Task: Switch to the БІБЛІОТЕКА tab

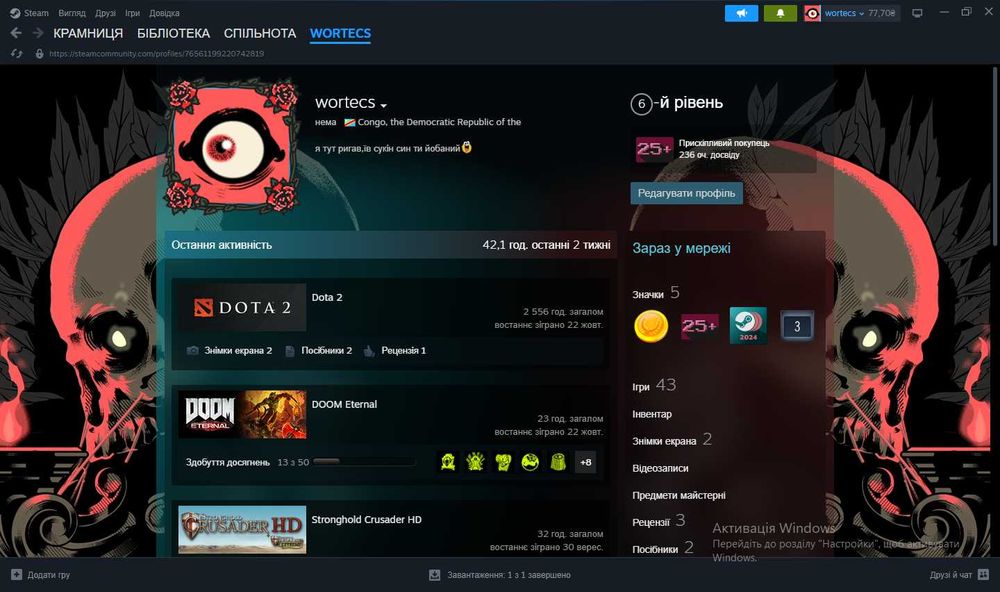Action: [173, 33]
